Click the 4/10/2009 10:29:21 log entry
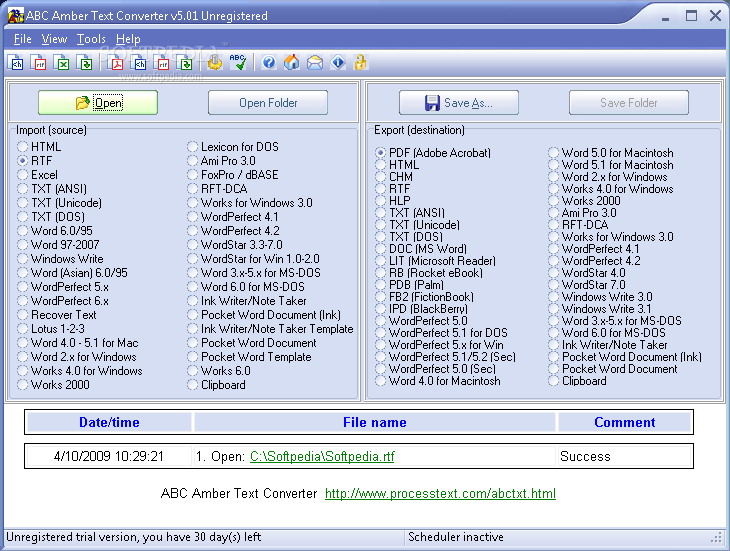Screen dimensions: 730x551 [x=109, y=457]
